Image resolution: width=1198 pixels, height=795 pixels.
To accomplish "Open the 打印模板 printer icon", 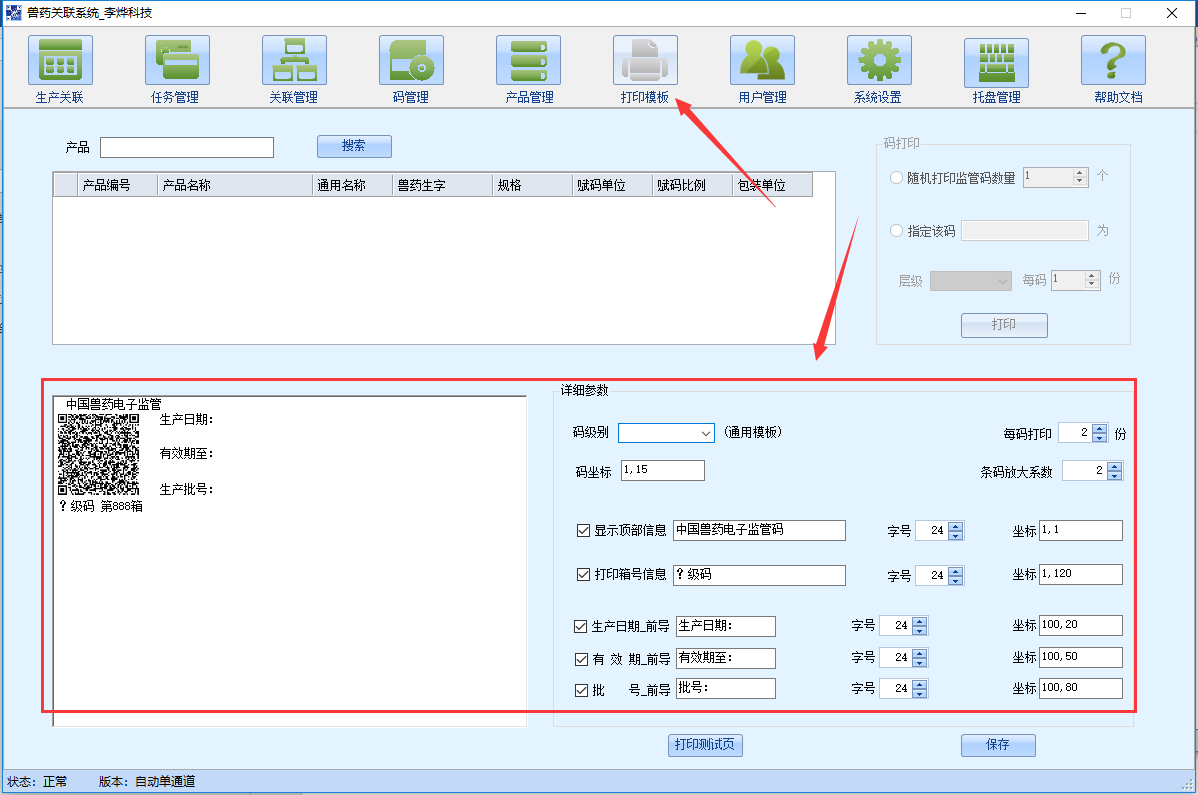I will tap(645, 60).
